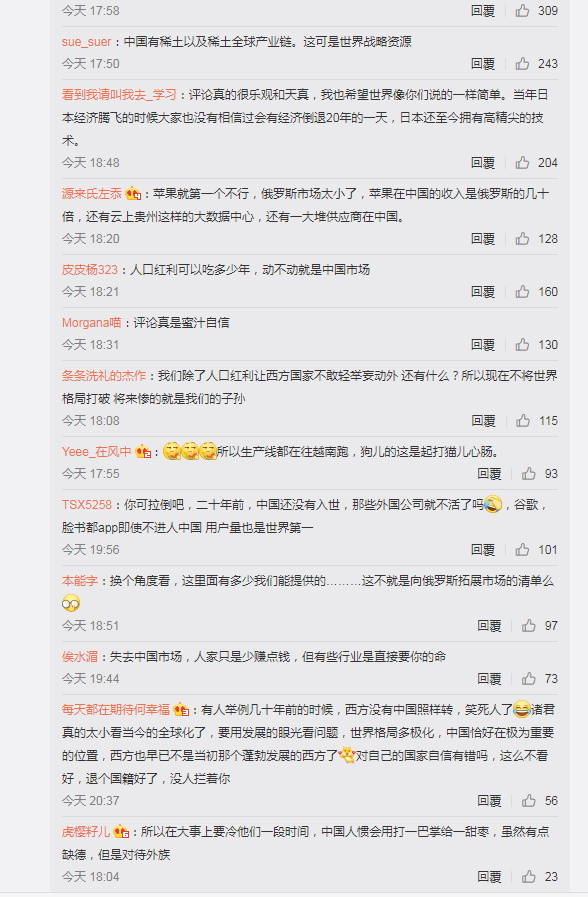Click 回复 on Morgana喵's comment
Screen dimensions: 588x897
coord(483,344)
